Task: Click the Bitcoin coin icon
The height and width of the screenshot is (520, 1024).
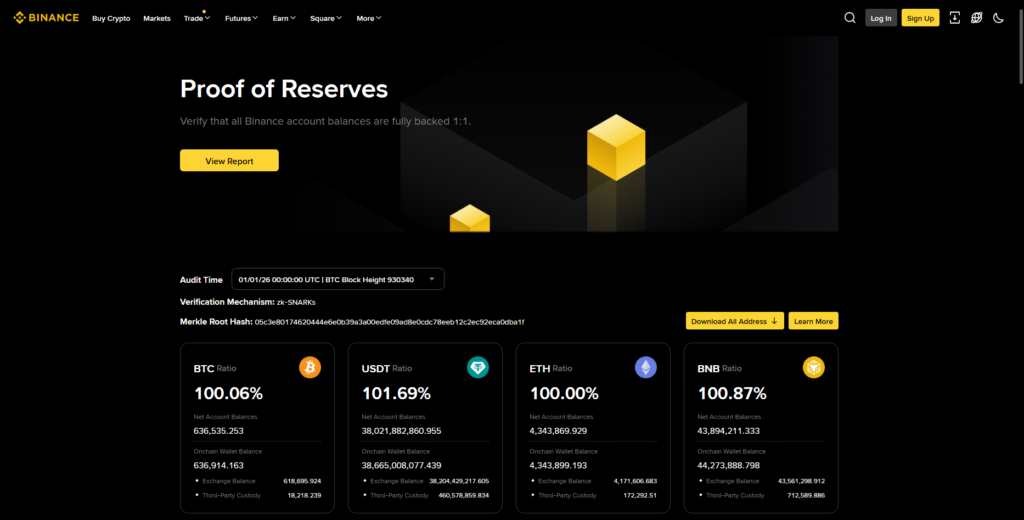Action: [310, 367]
